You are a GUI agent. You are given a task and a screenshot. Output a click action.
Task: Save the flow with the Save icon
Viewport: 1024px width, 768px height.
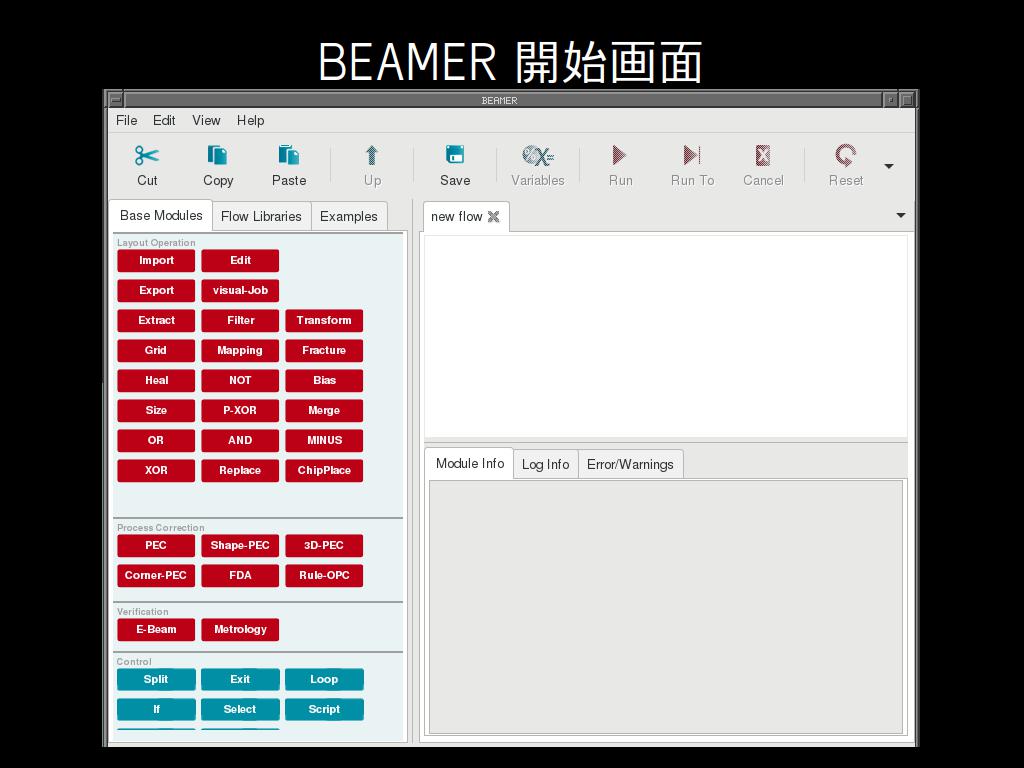[x=455, y=155]
